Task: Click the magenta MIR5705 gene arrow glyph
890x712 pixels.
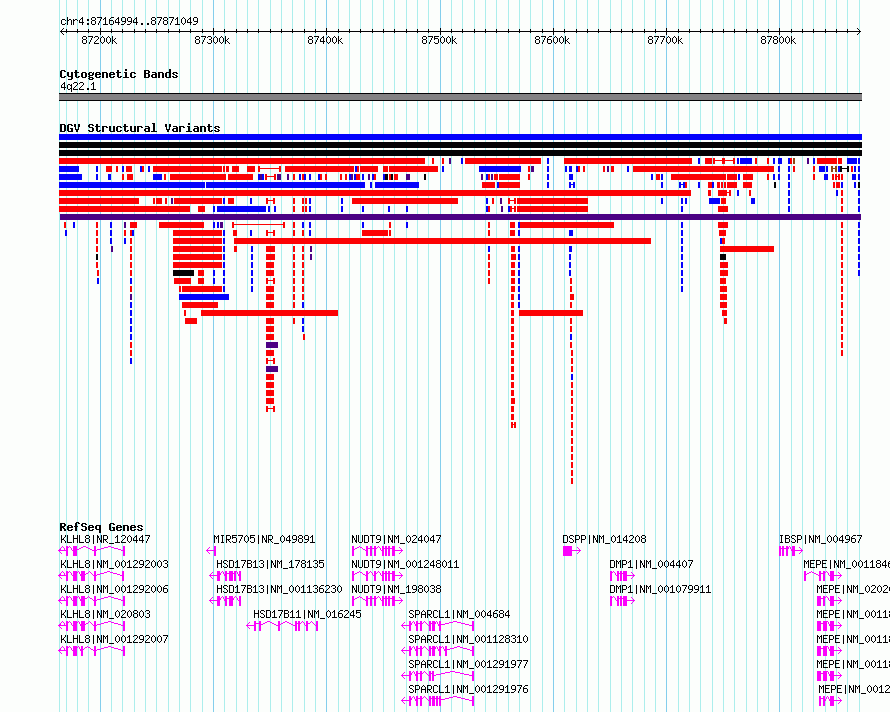Action: [211, 551]
